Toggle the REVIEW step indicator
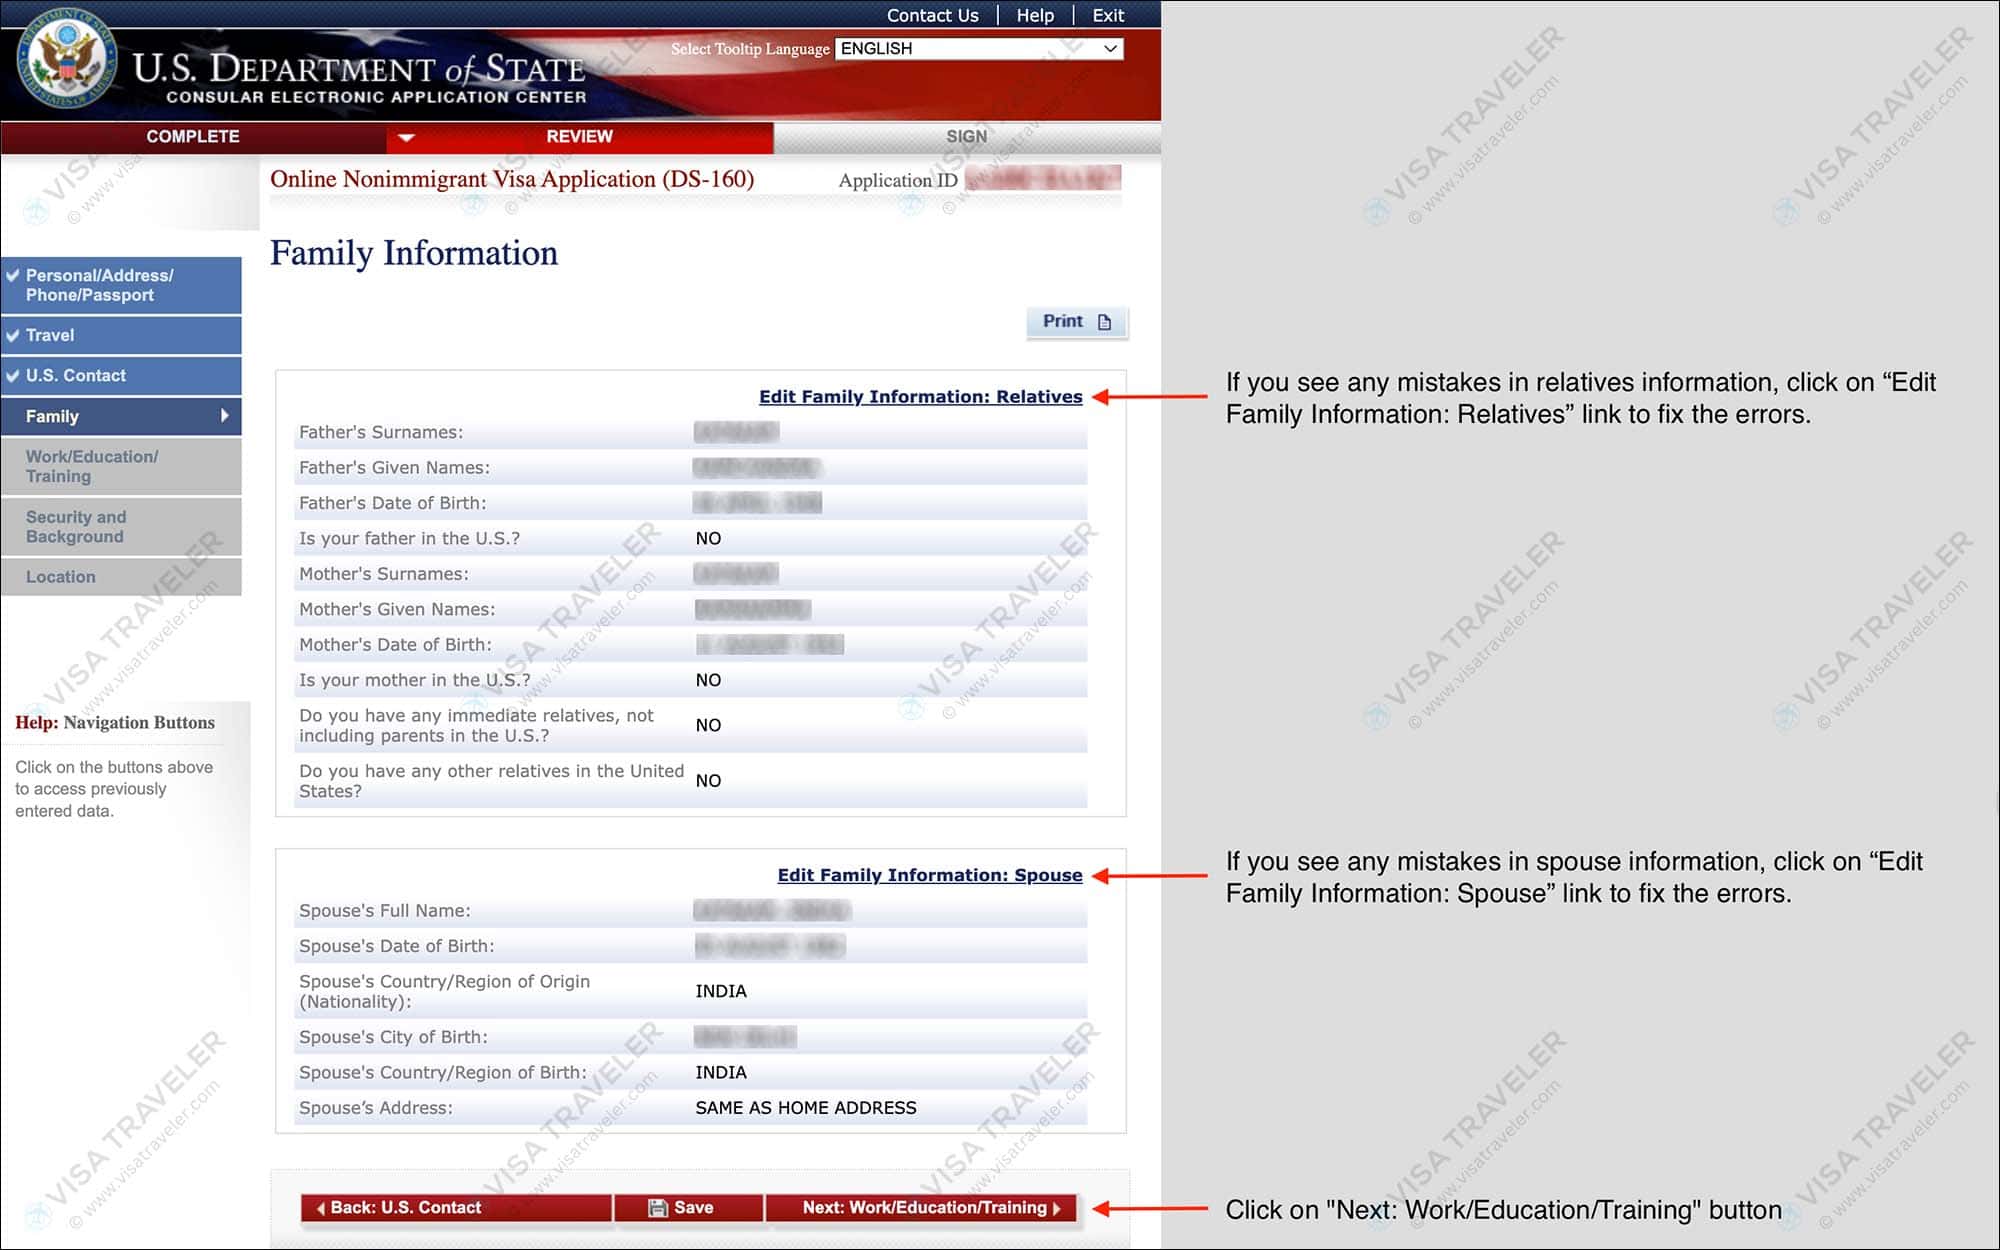Screen dimensions: 2000x1250 click(x=577, y=137)
